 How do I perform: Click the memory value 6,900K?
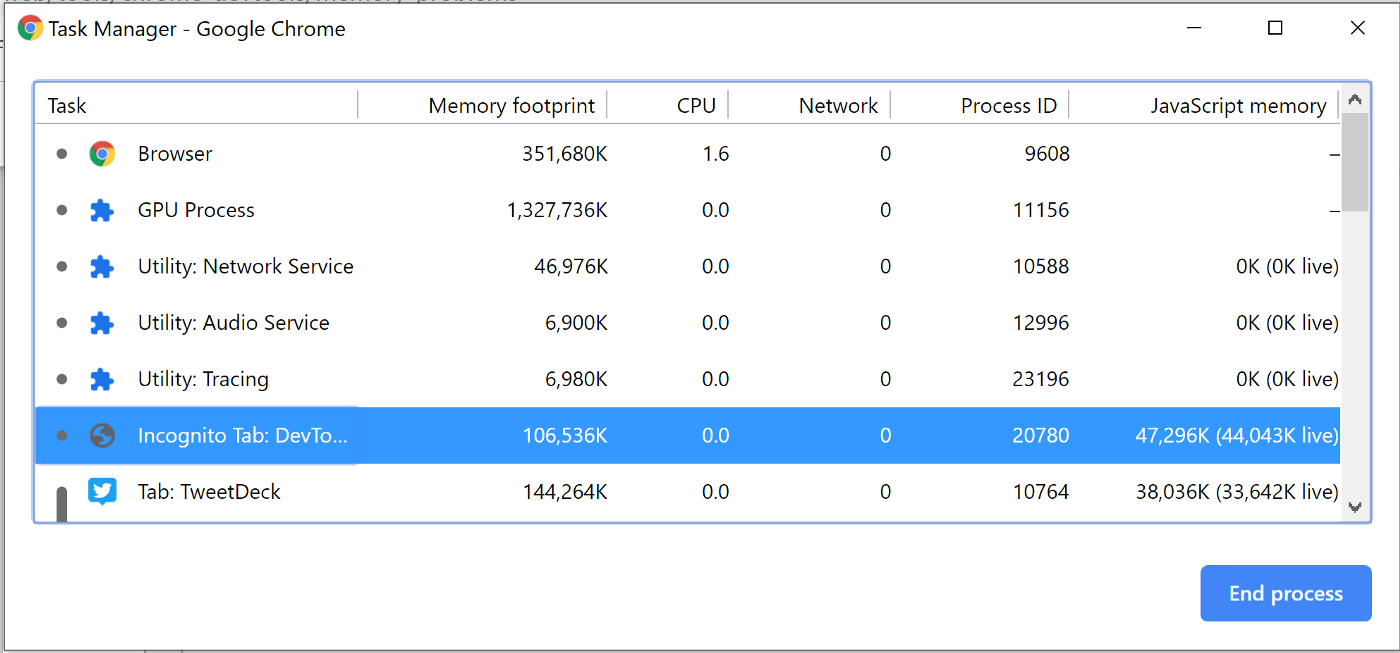point(577,323)
